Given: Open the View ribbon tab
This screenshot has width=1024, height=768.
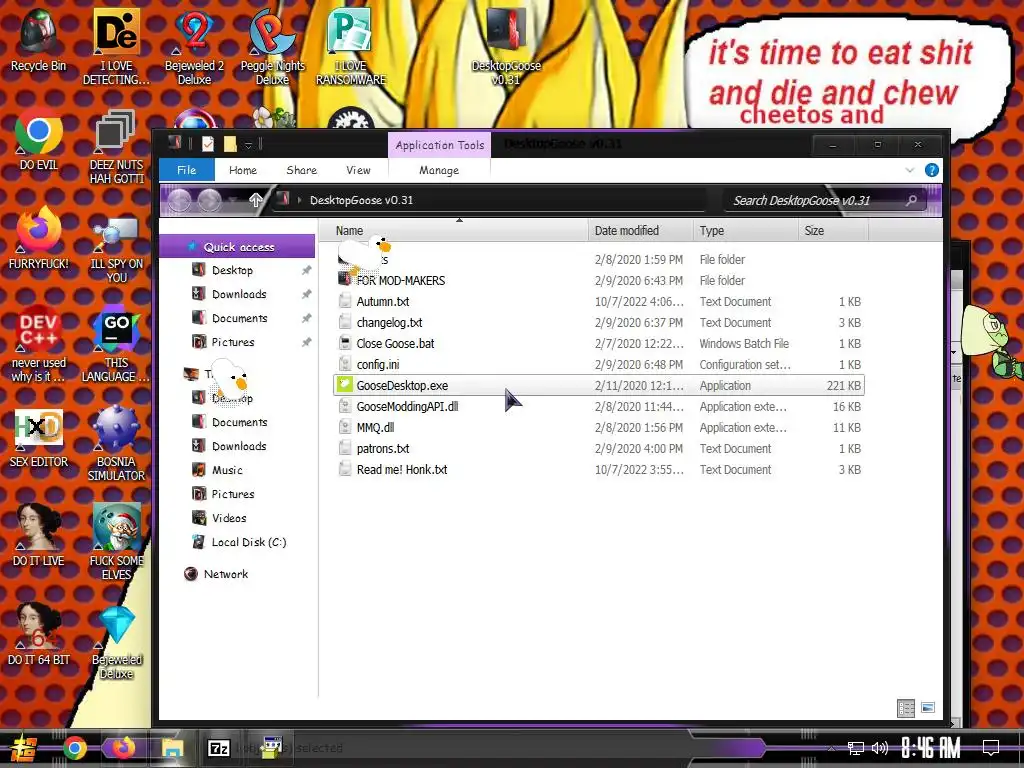Looking at the screenshot, I should click(x=358, y=170).
